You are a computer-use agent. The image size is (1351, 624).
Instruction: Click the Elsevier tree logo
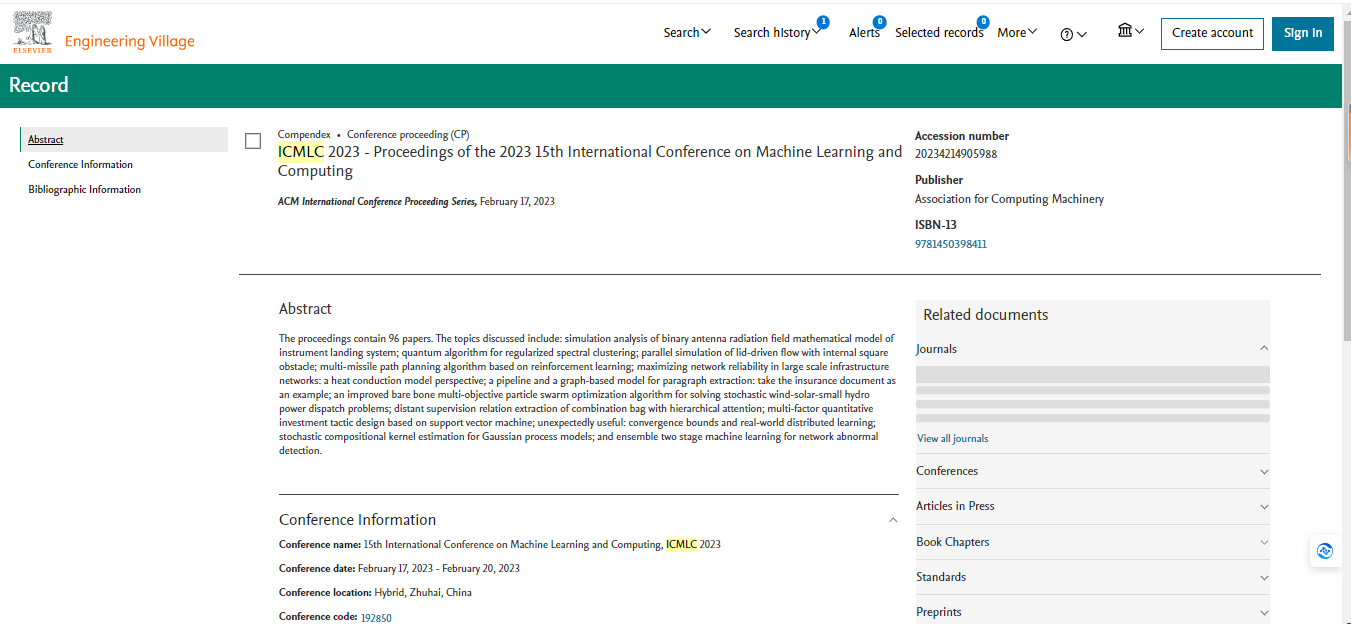(x=33, y=33)
